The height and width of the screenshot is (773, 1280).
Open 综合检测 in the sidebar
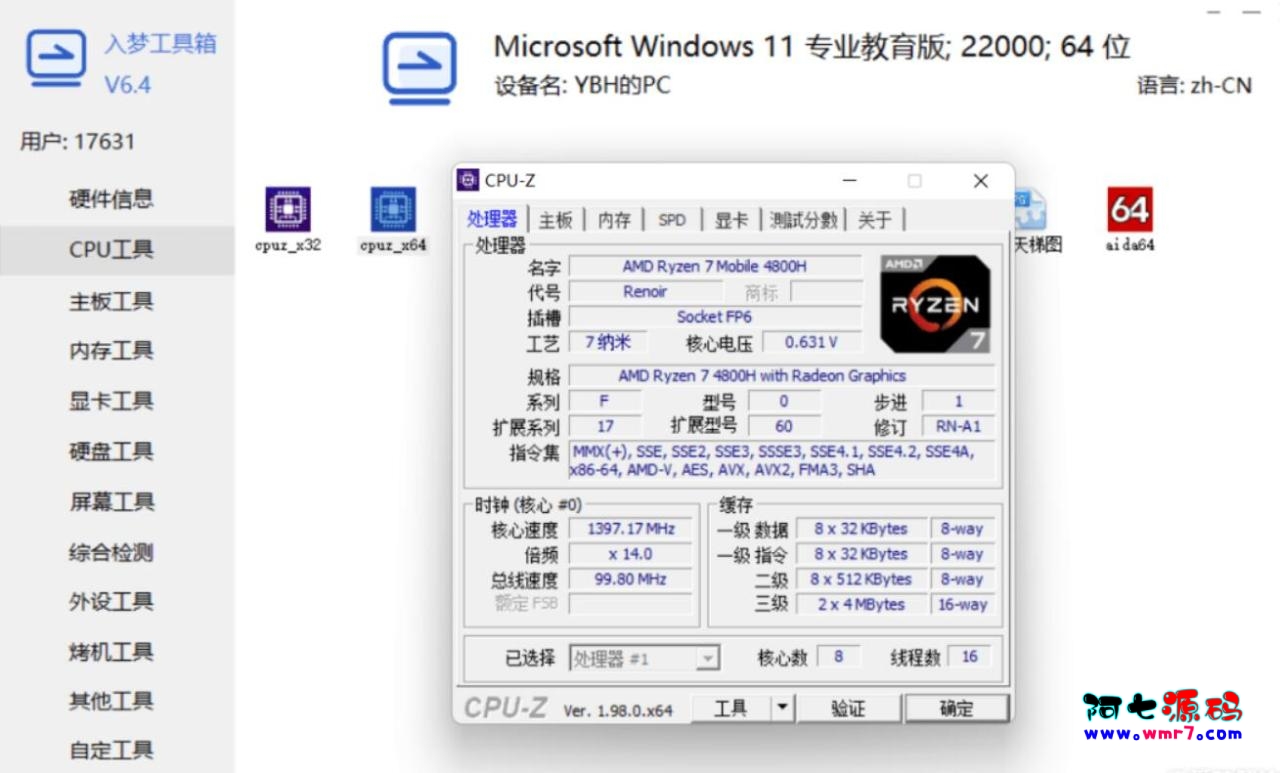click(111, 552)
